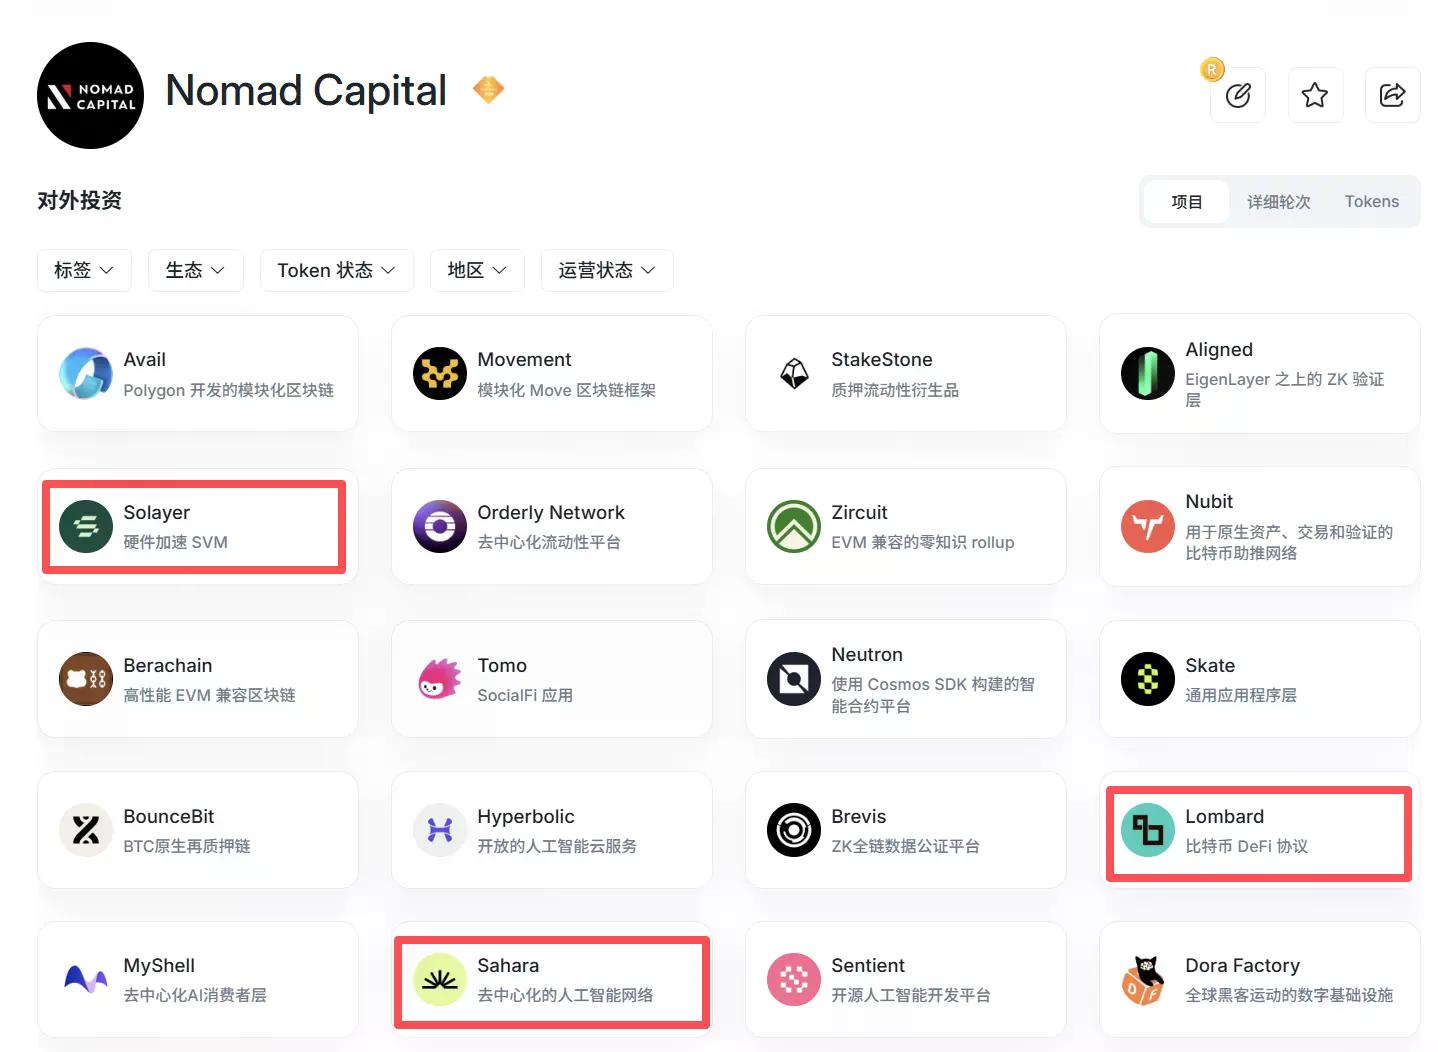
Task: Click the Solayer logo in the highlighted card
Action: pos(85,527)
